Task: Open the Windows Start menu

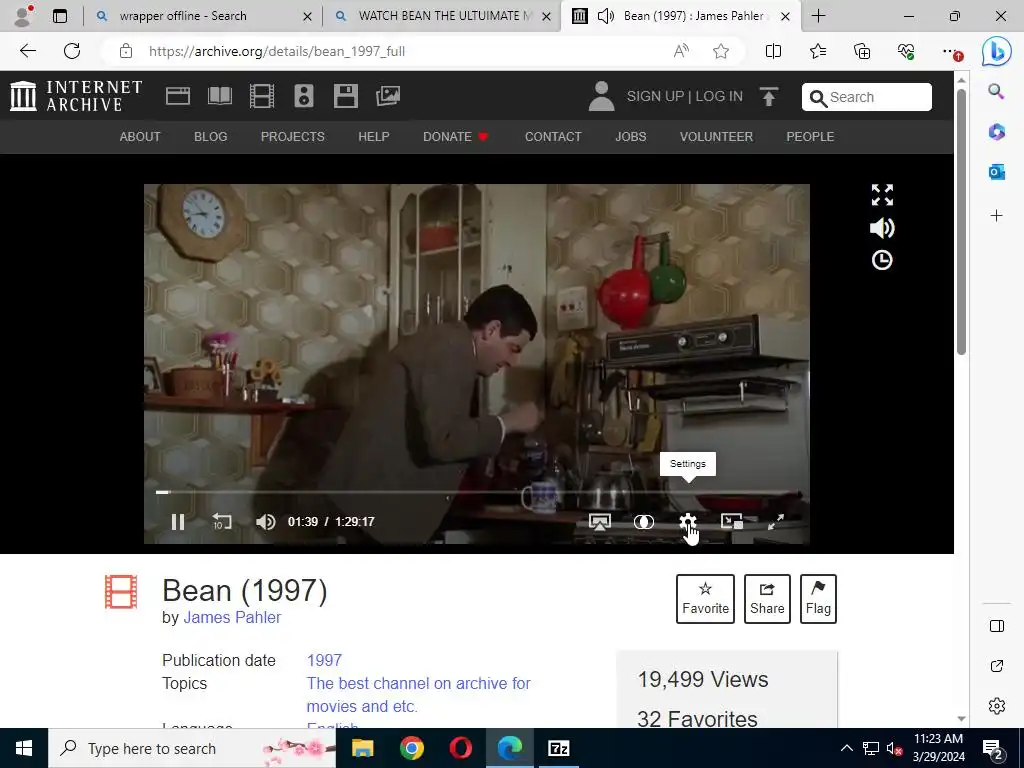Action: [x=24, y=748]
